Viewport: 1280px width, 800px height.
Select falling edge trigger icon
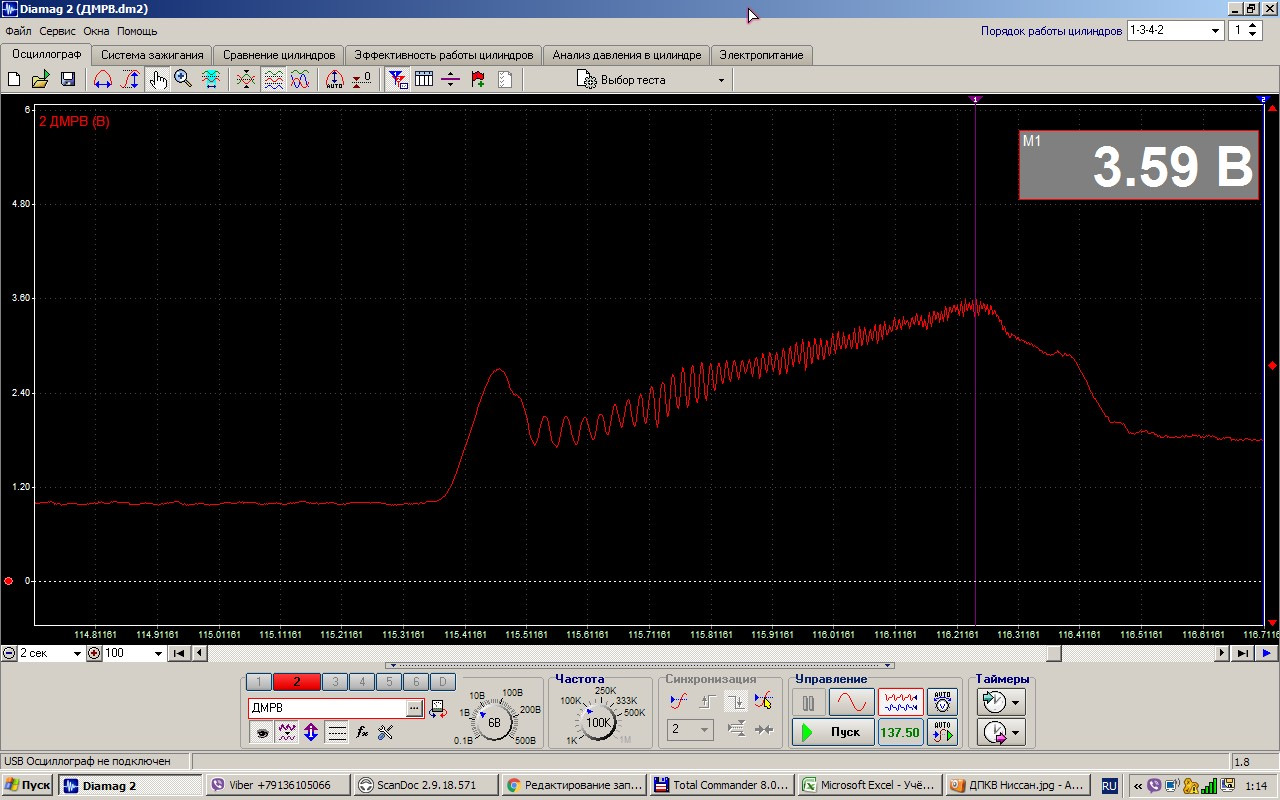(736, 702)
